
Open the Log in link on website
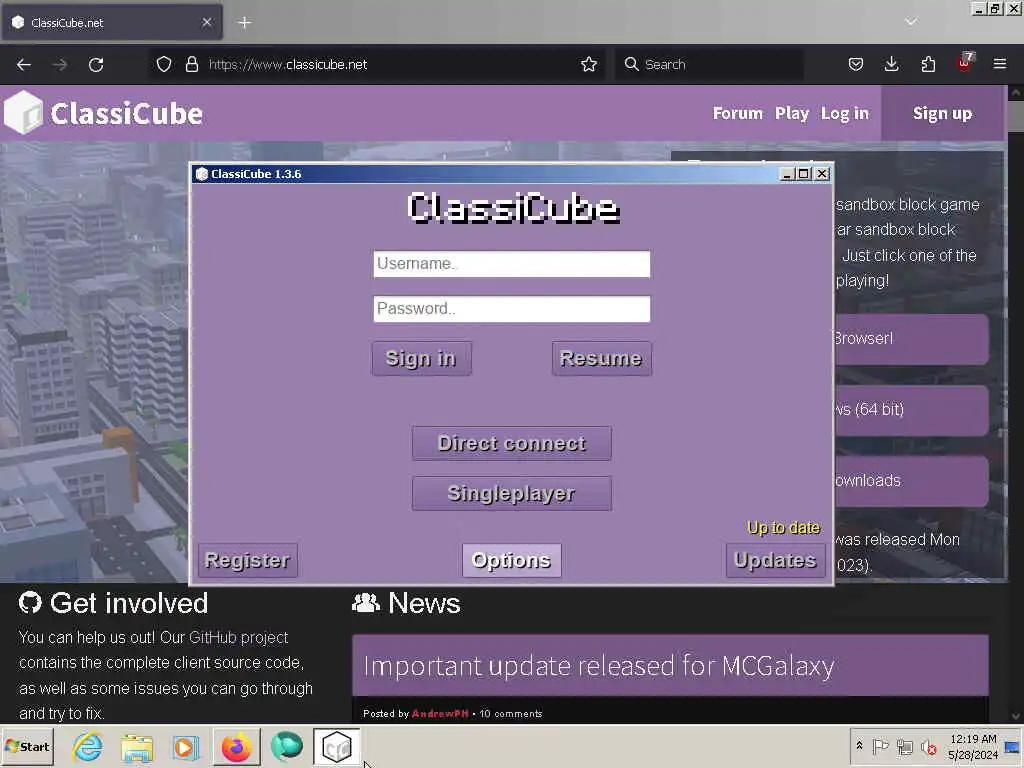(844, 114)
